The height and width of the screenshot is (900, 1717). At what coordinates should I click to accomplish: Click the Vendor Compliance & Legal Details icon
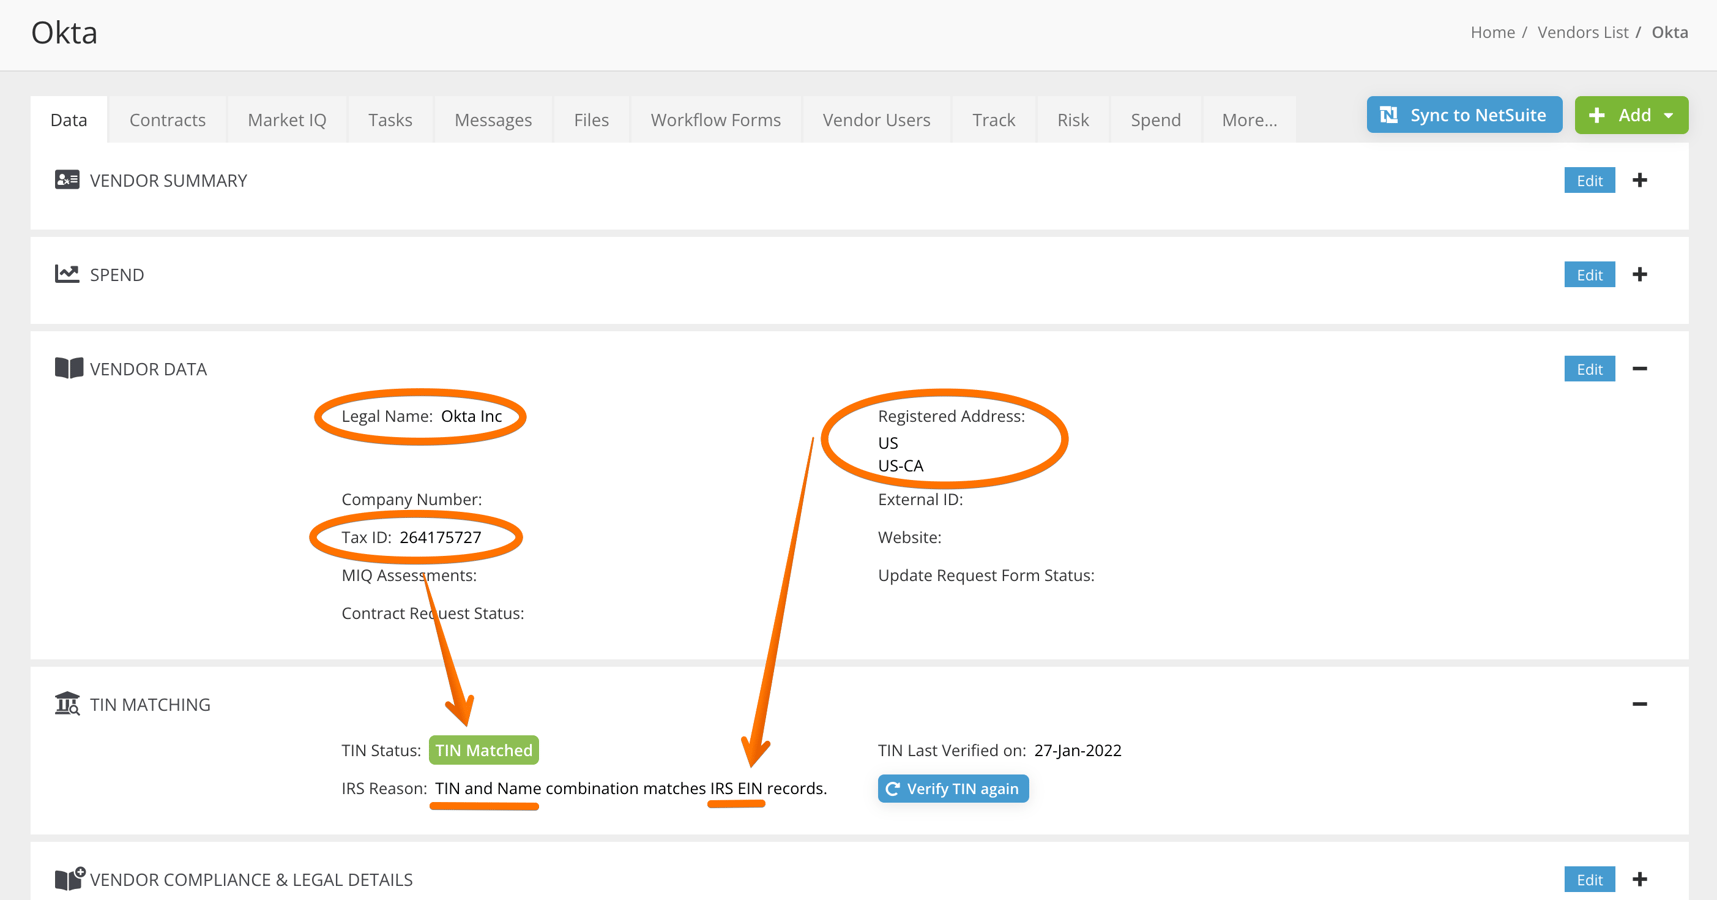point(69,879)
